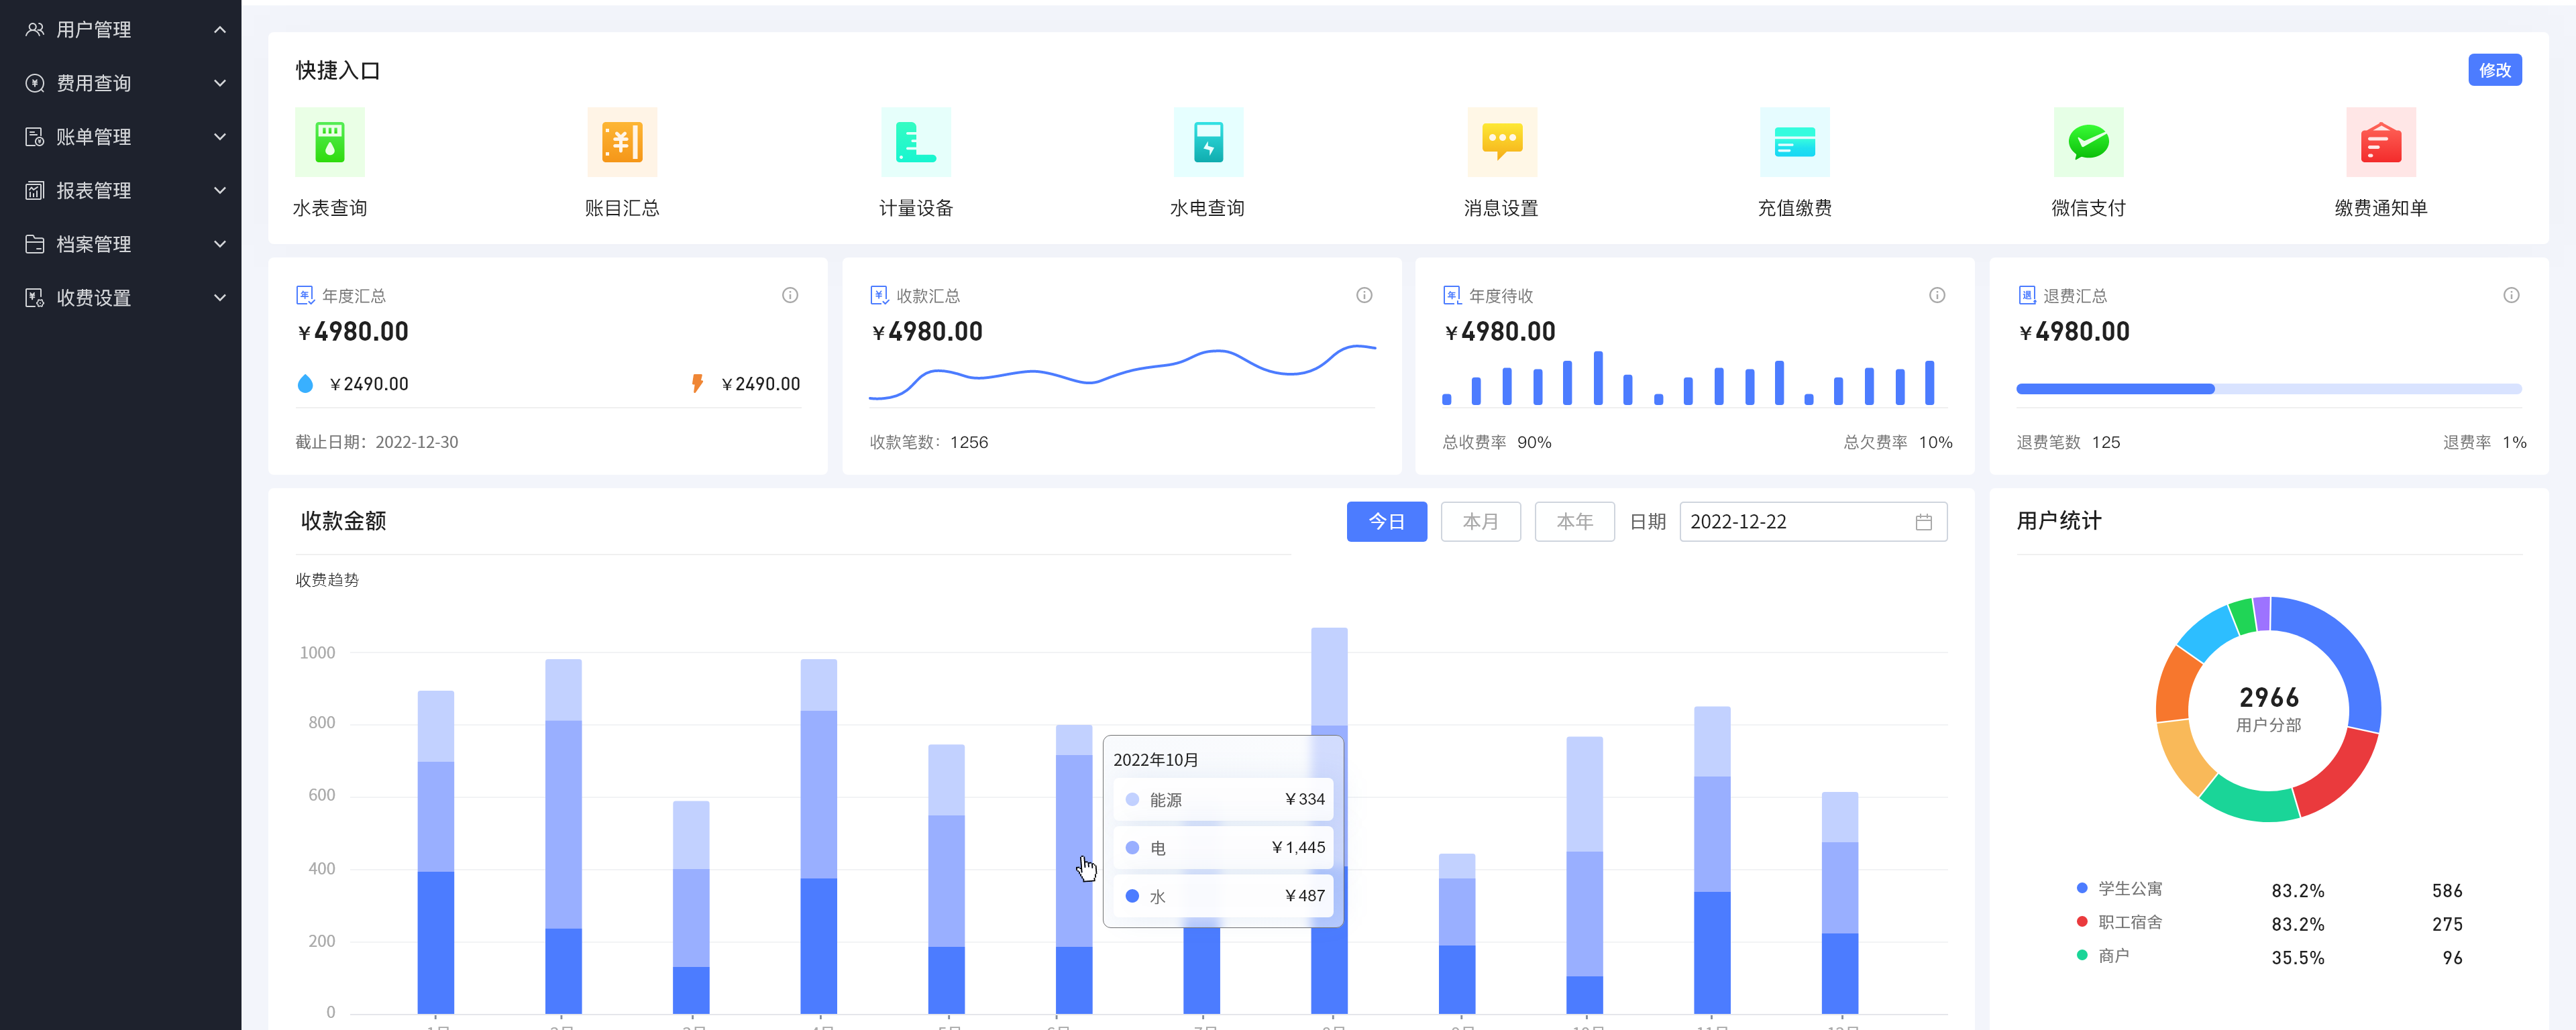Click the 退费汇总 card title icon
The image size is (2576, 1030).
pos(2027,295)
